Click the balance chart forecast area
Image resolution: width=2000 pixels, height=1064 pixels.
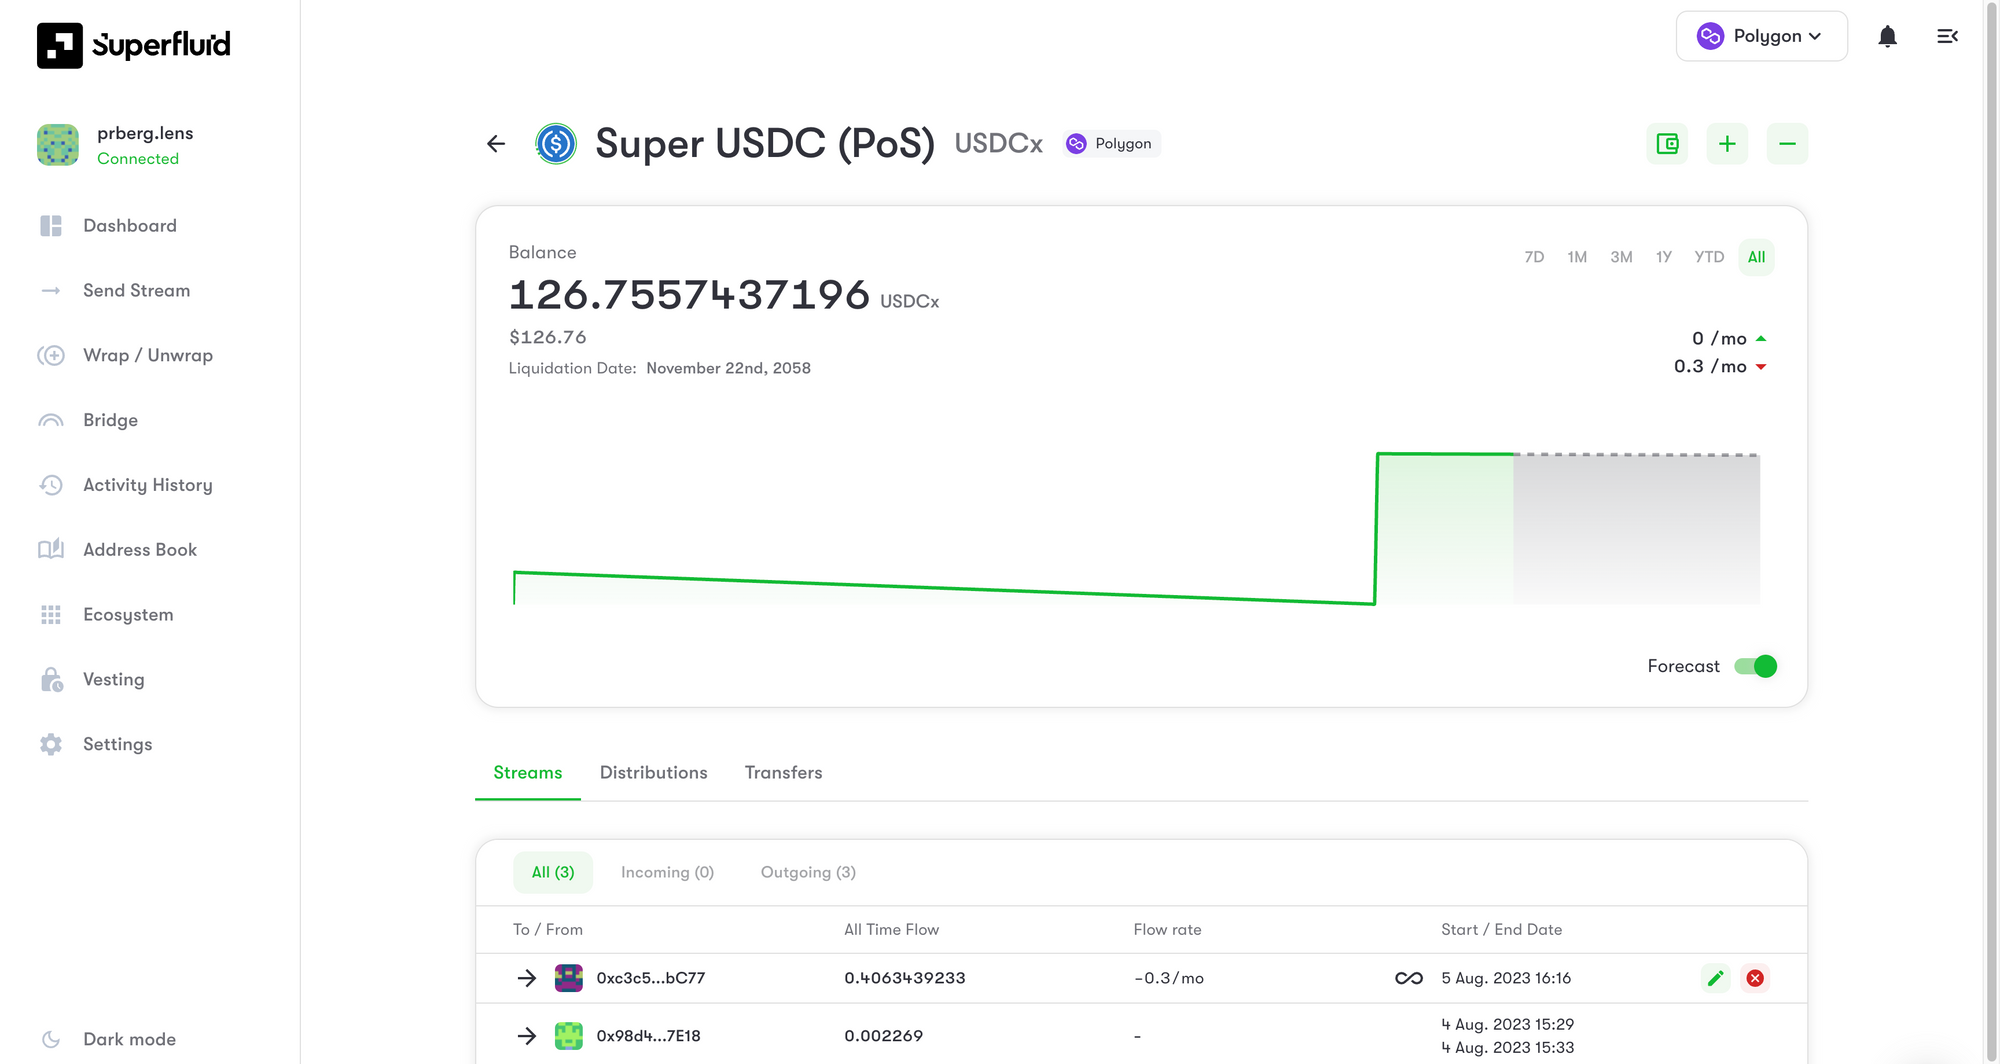[1637, 529]
